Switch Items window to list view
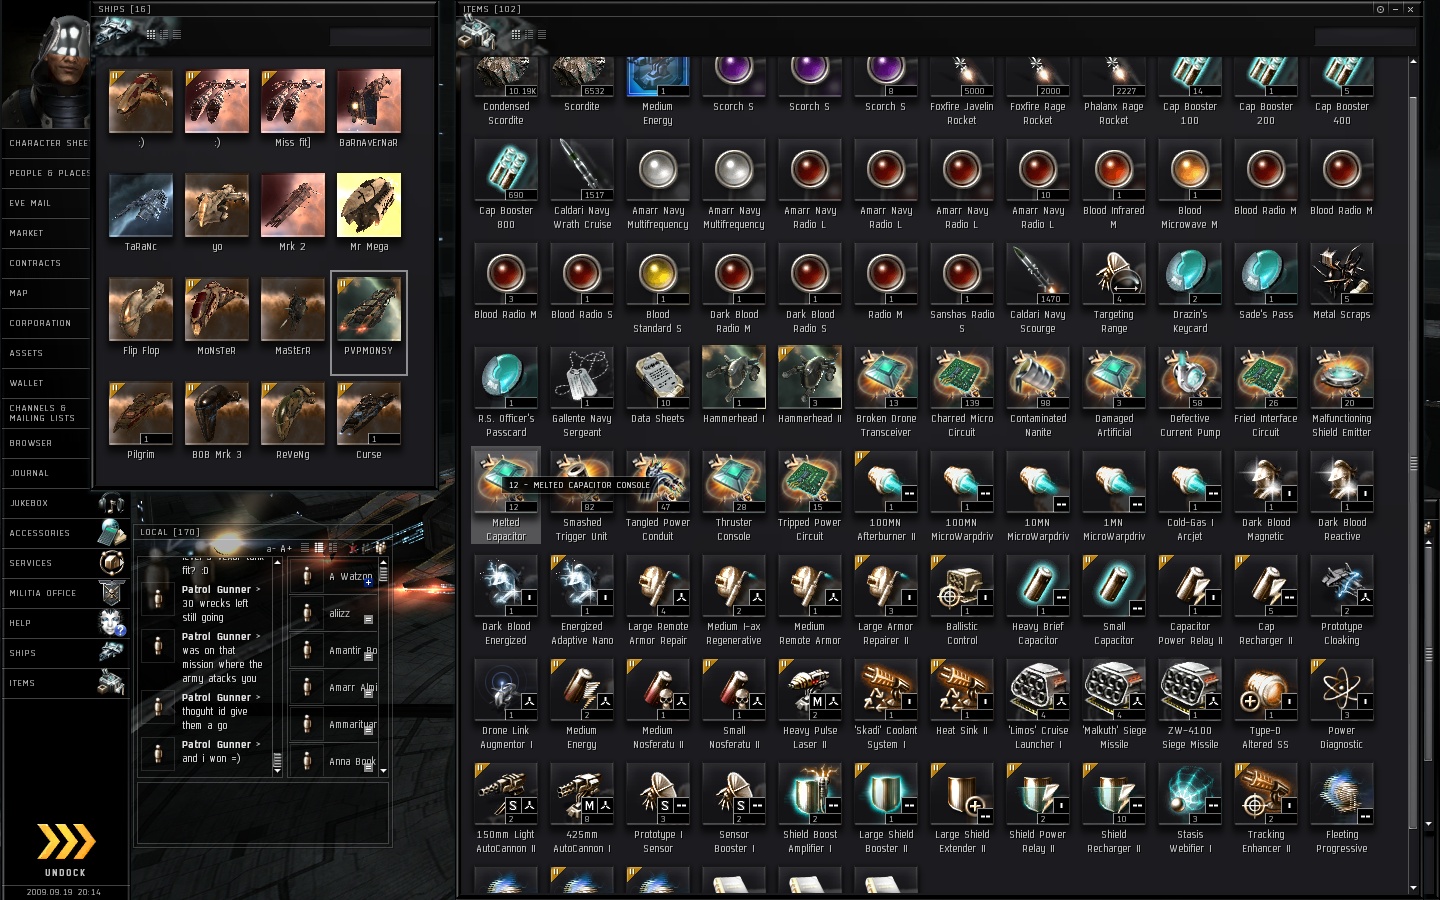This screenshot has height=900, width=1440. [542, 34]
